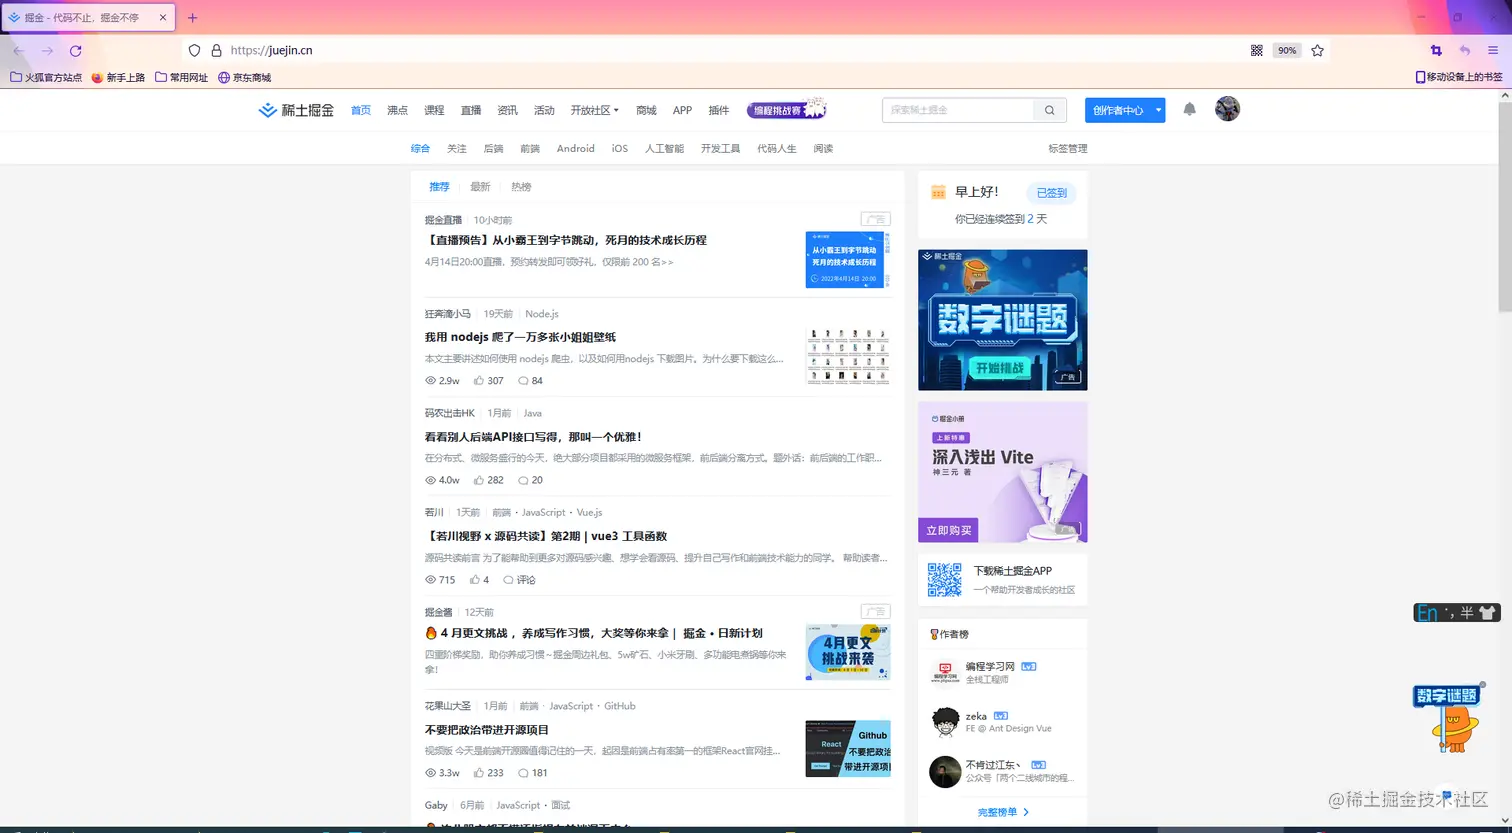Click the notification bell icon

[x=1189, y=110]
